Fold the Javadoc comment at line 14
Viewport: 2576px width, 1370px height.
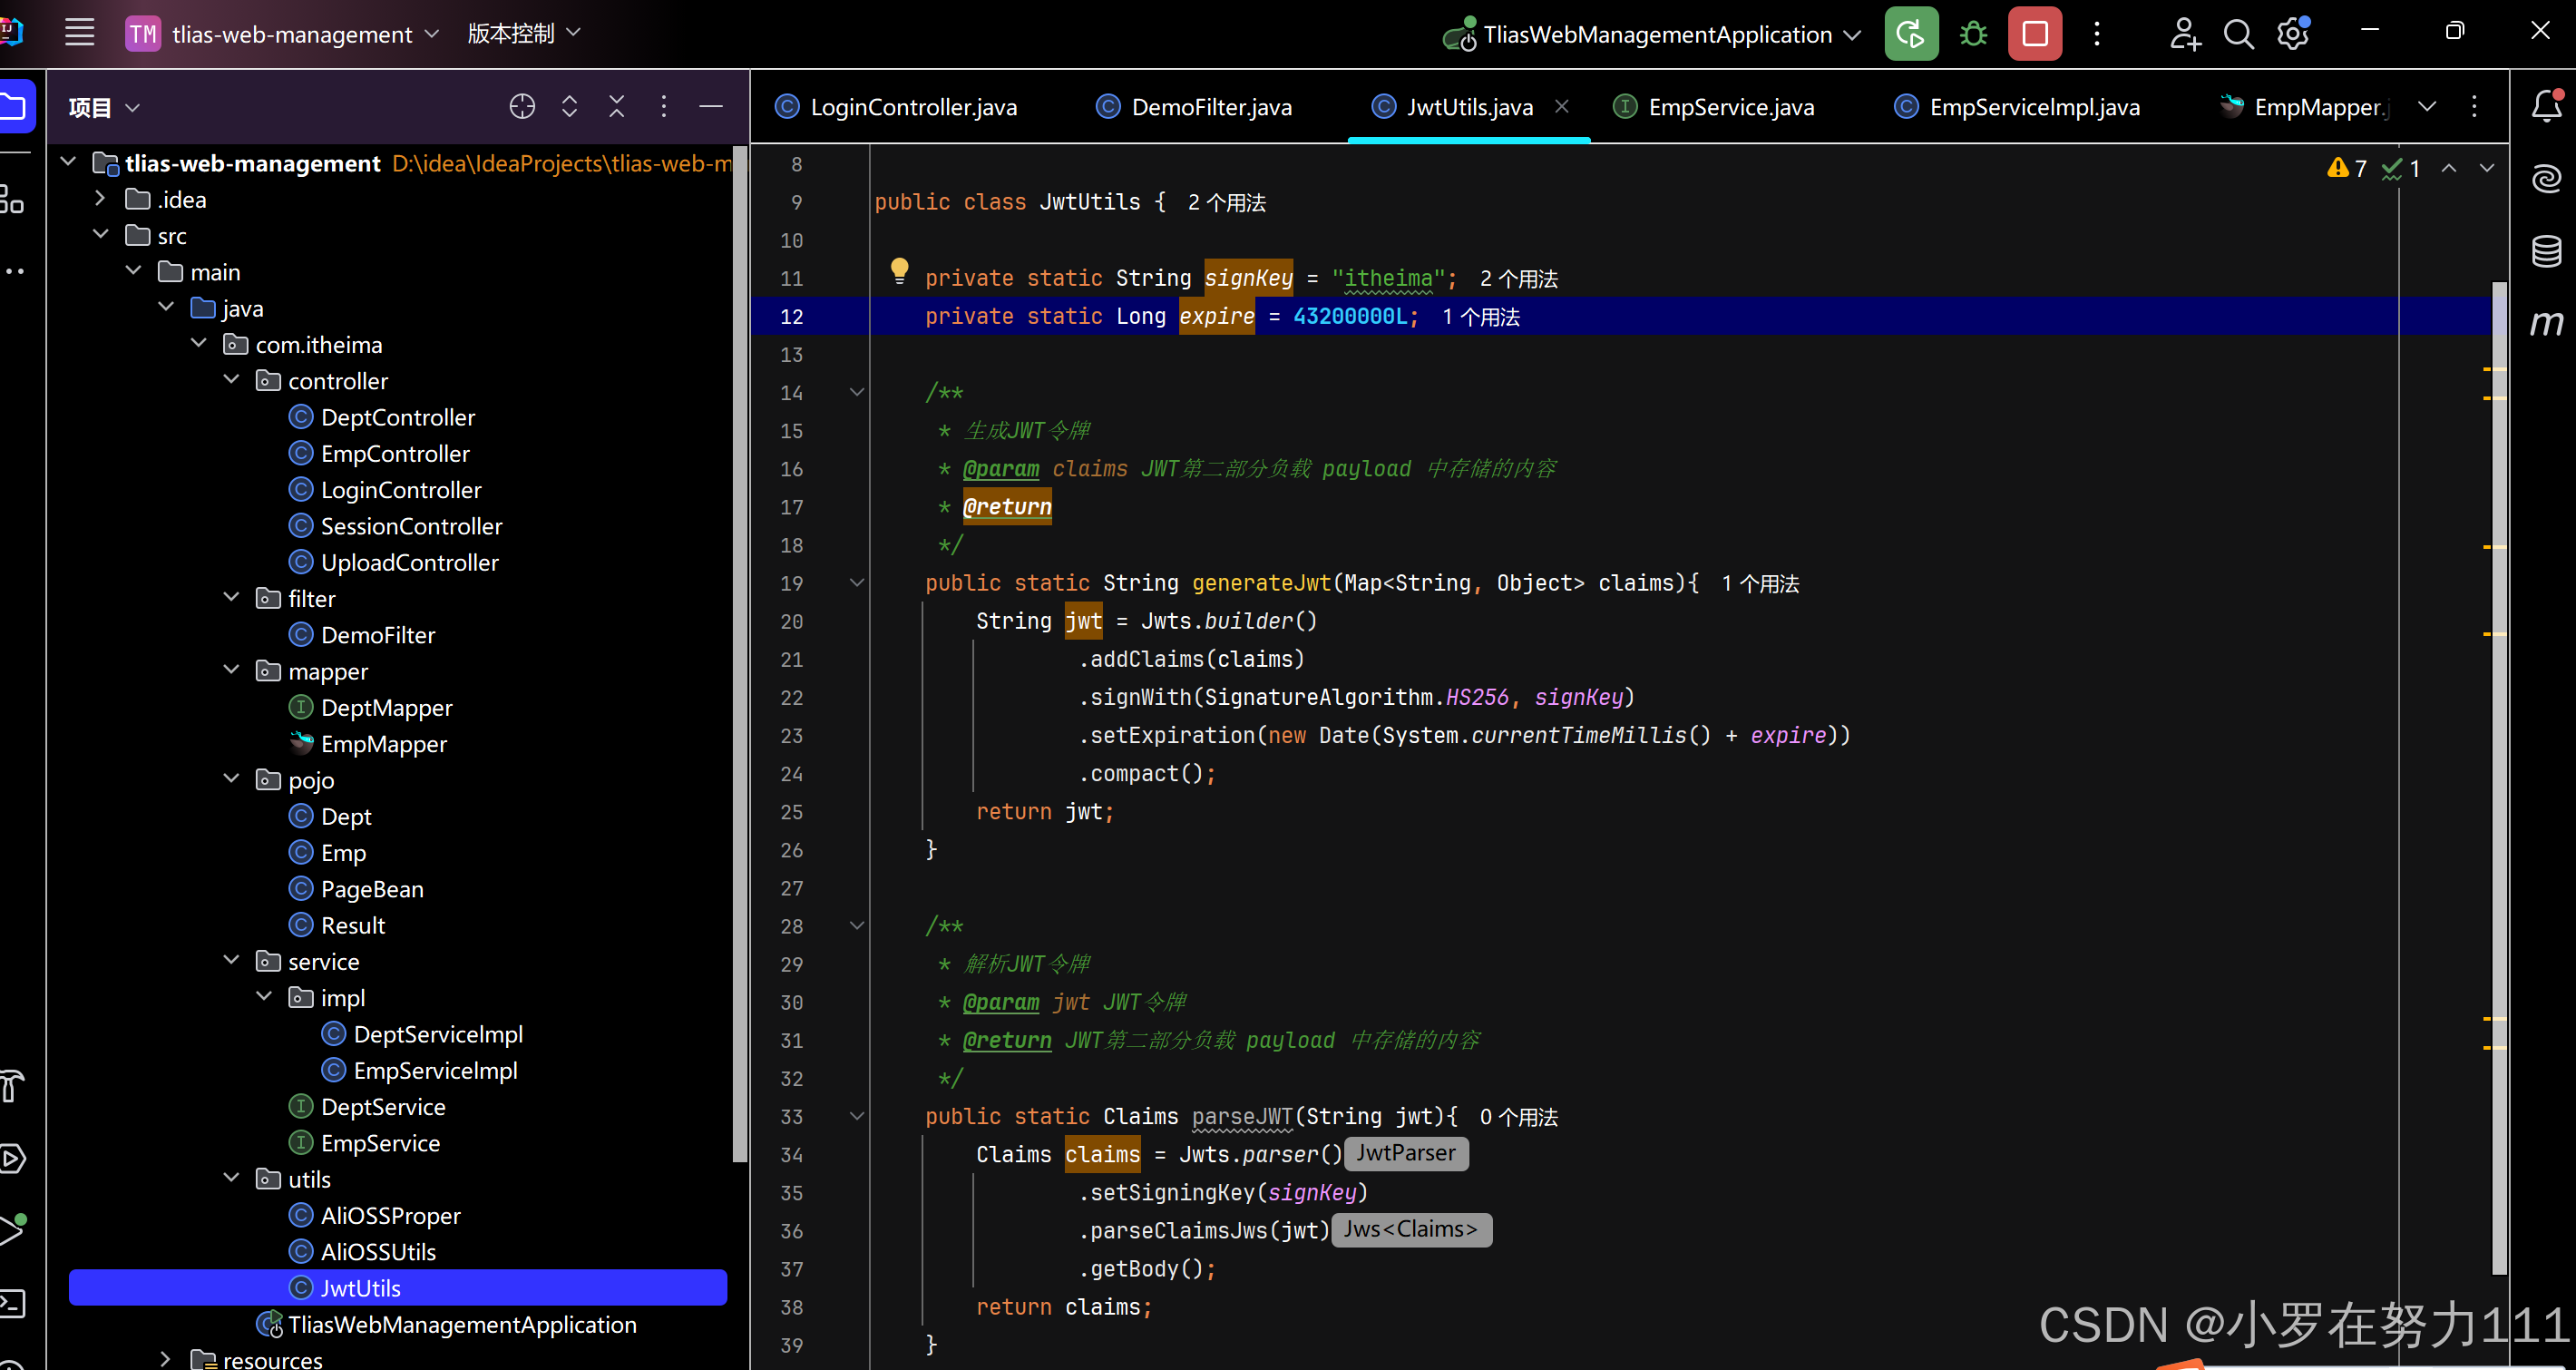(857, 392)
